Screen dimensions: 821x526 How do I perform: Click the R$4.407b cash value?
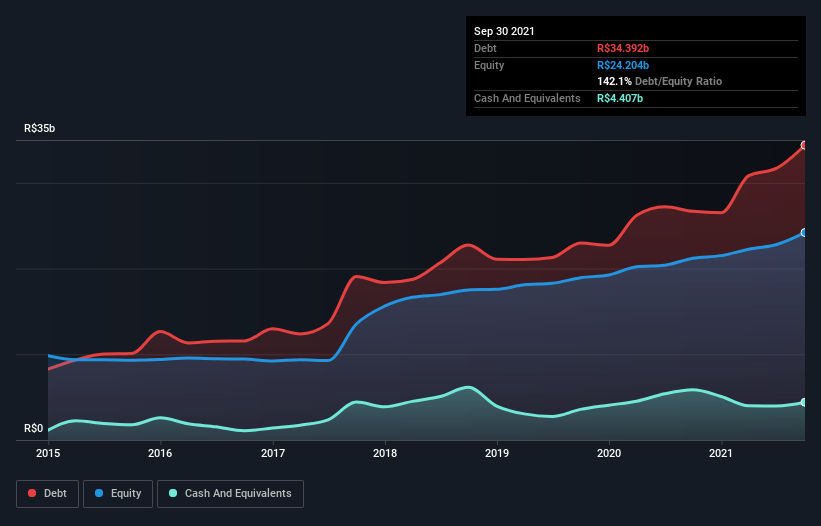tap(620, 98)
